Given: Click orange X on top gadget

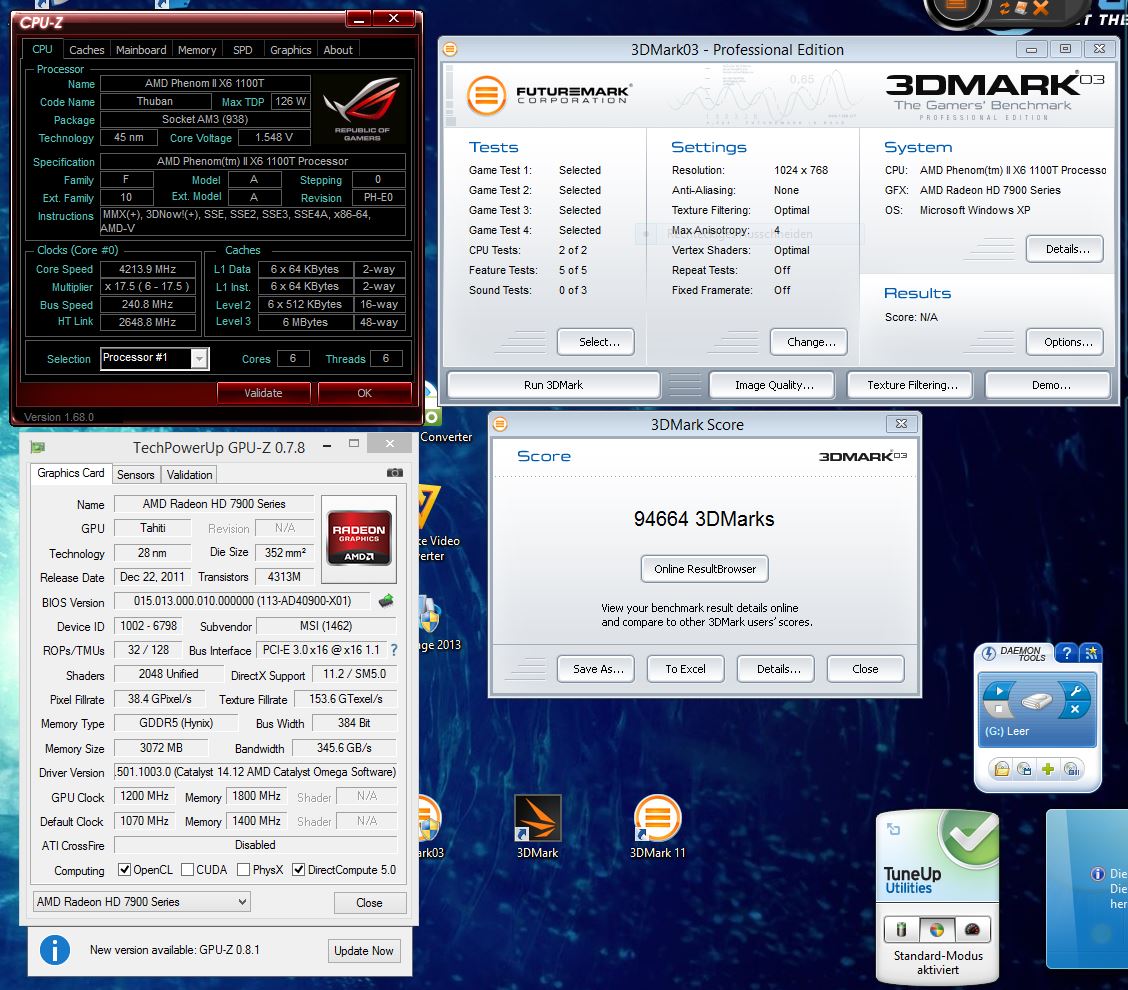Looking at the screenshot, I should point(1040,8).
